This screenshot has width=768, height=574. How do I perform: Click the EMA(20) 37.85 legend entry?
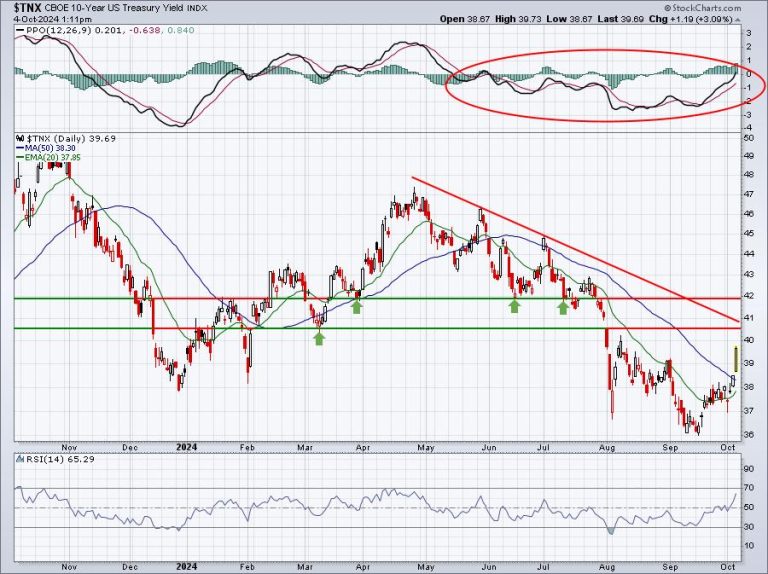(x=51, y=157)
